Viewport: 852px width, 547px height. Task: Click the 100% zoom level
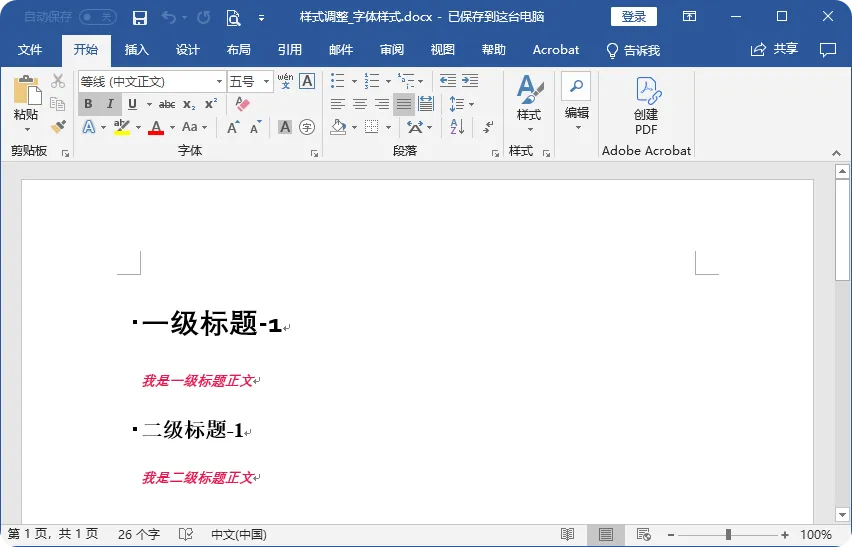click(816, 535)
